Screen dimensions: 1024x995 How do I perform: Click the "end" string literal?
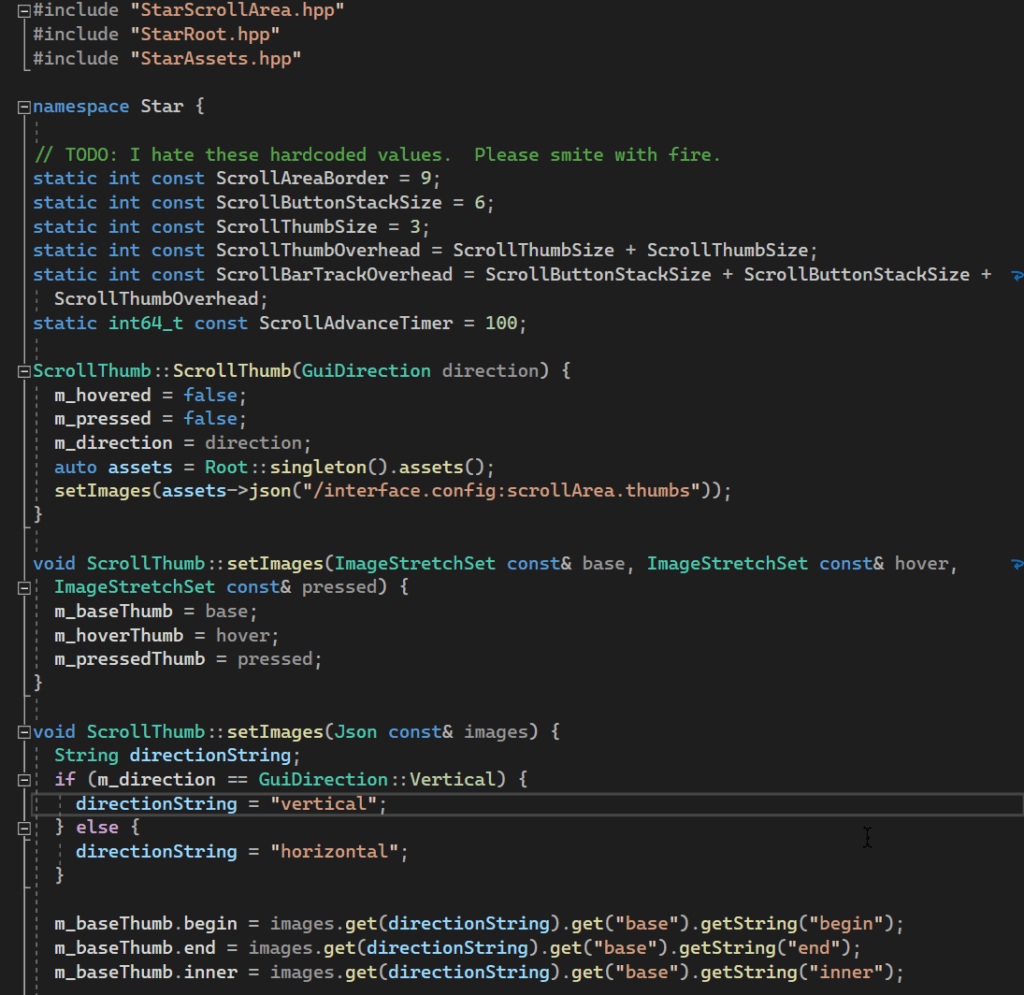pos(814,947)
